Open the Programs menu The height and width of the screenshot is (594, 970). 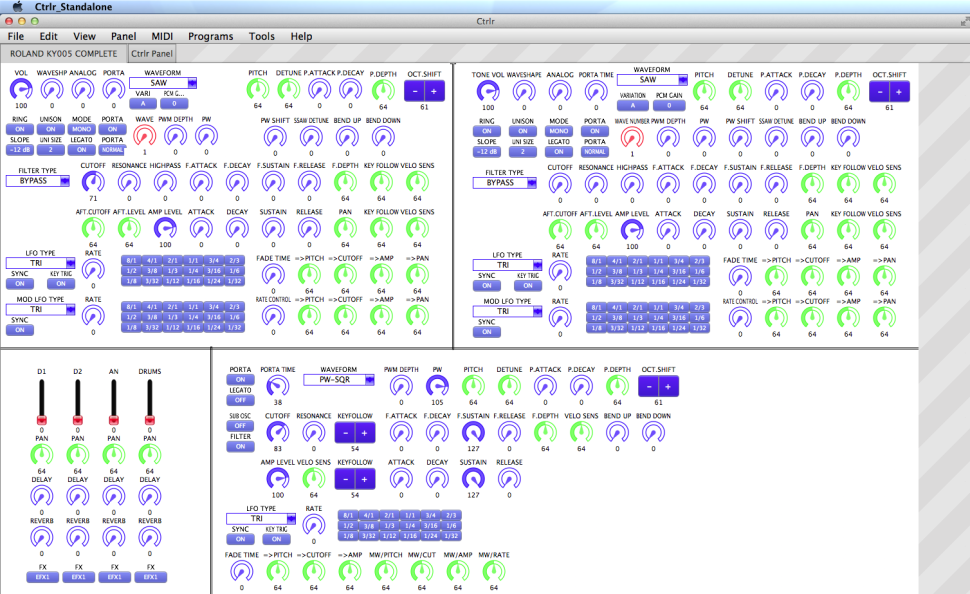tap(210, 36)
